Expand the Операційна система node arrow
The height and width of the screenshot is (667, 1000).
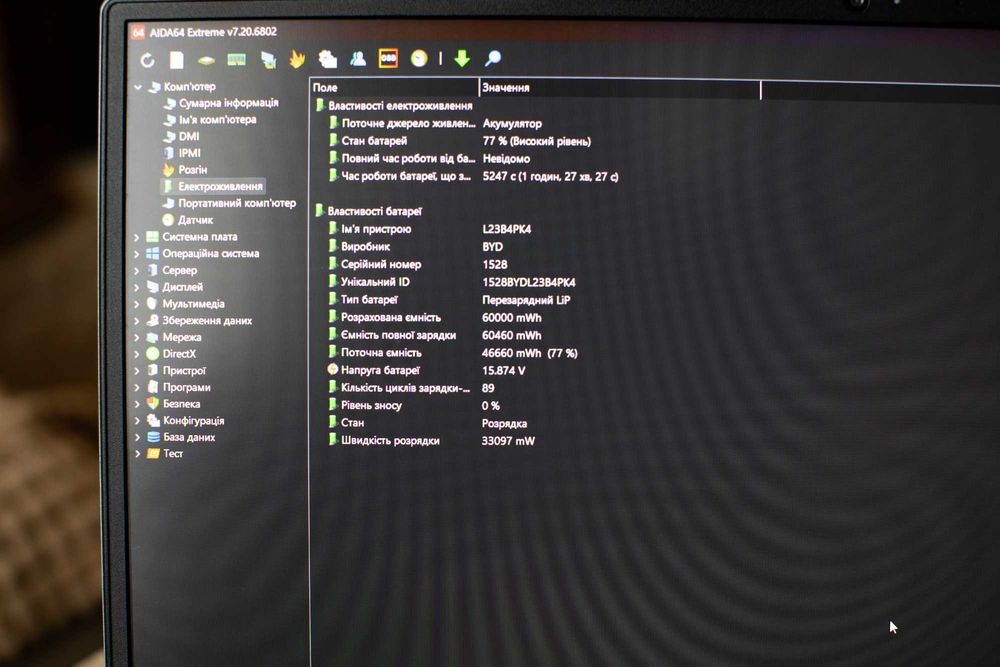coord(136,254)
